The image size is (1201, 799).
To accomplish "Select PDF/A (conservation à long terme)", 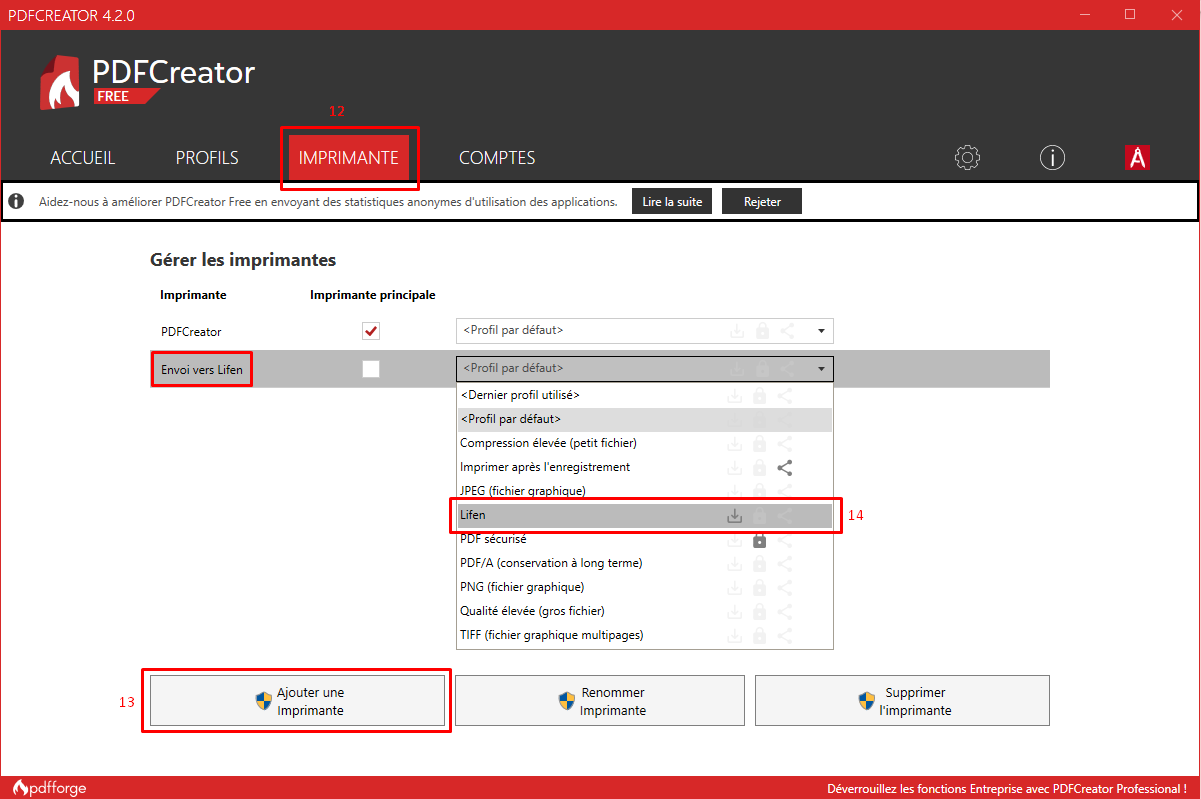I will coord(645,563).
